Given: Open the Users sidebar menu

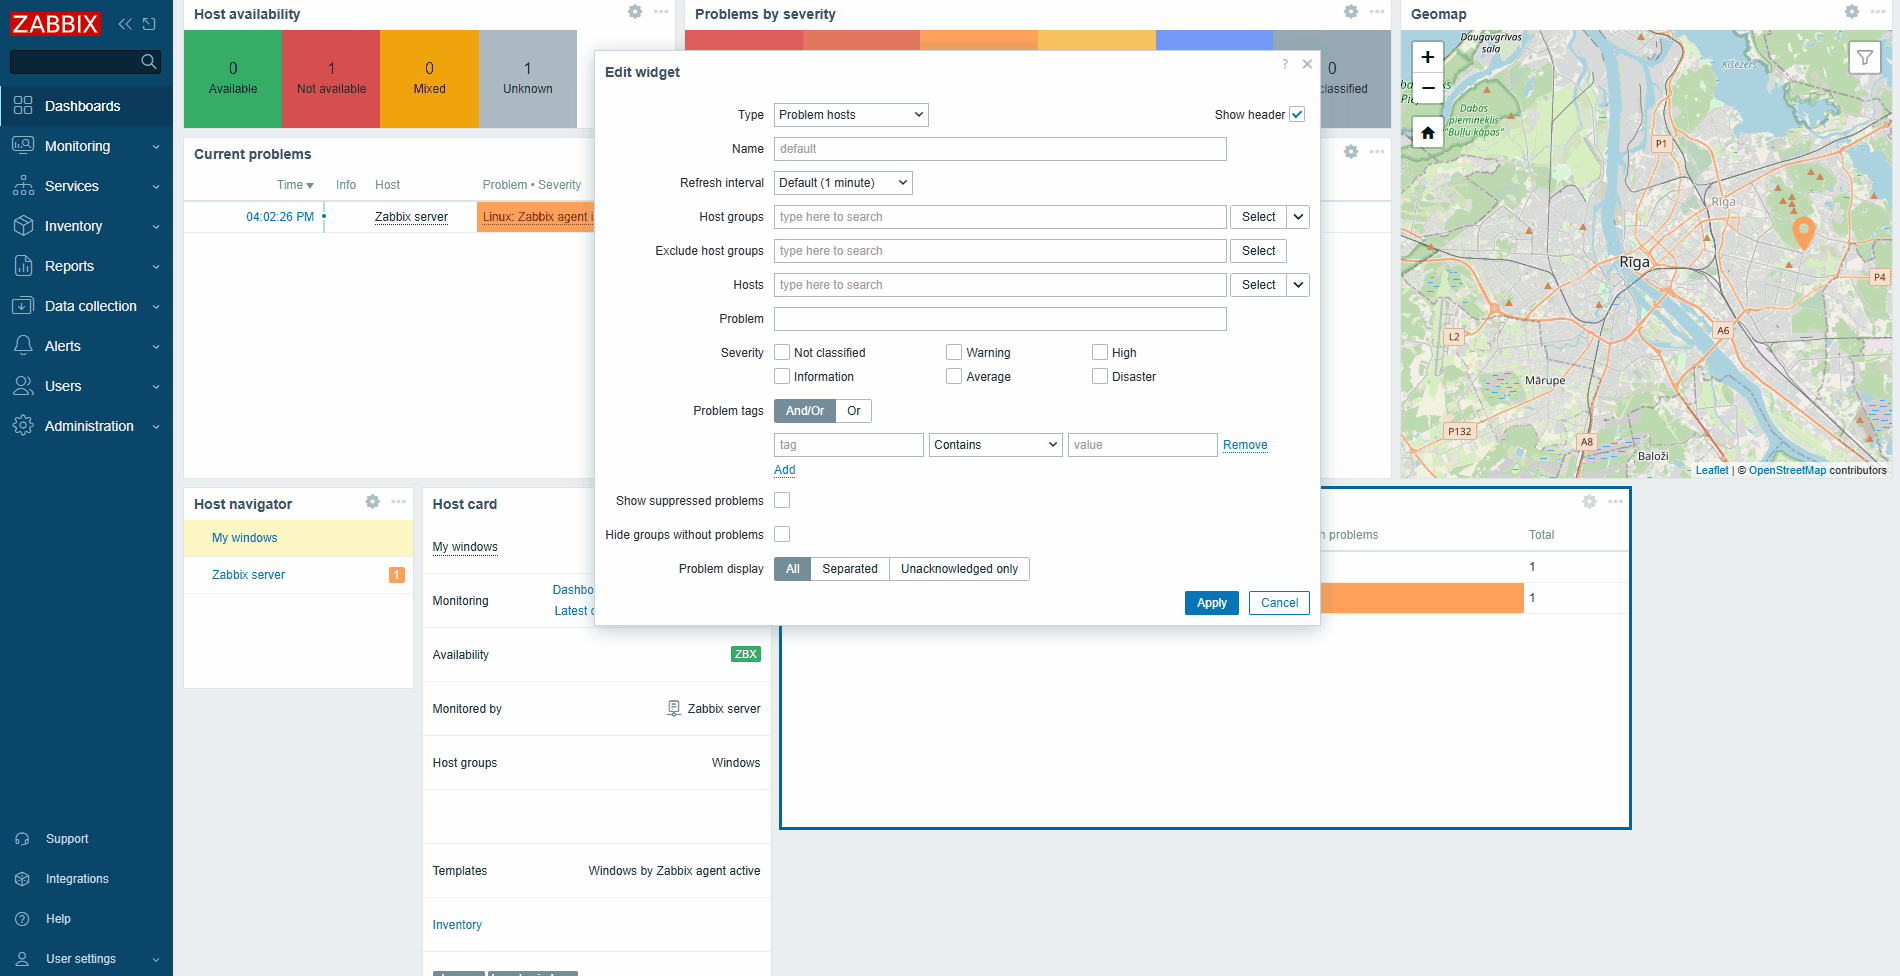Looking at the screenshot, I should click(x=86, y=386).
